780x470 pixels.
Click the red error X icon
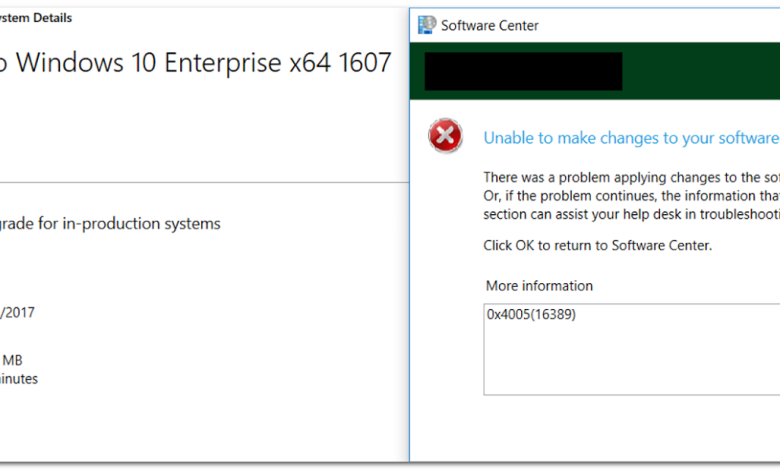click(x=445, y=135)
